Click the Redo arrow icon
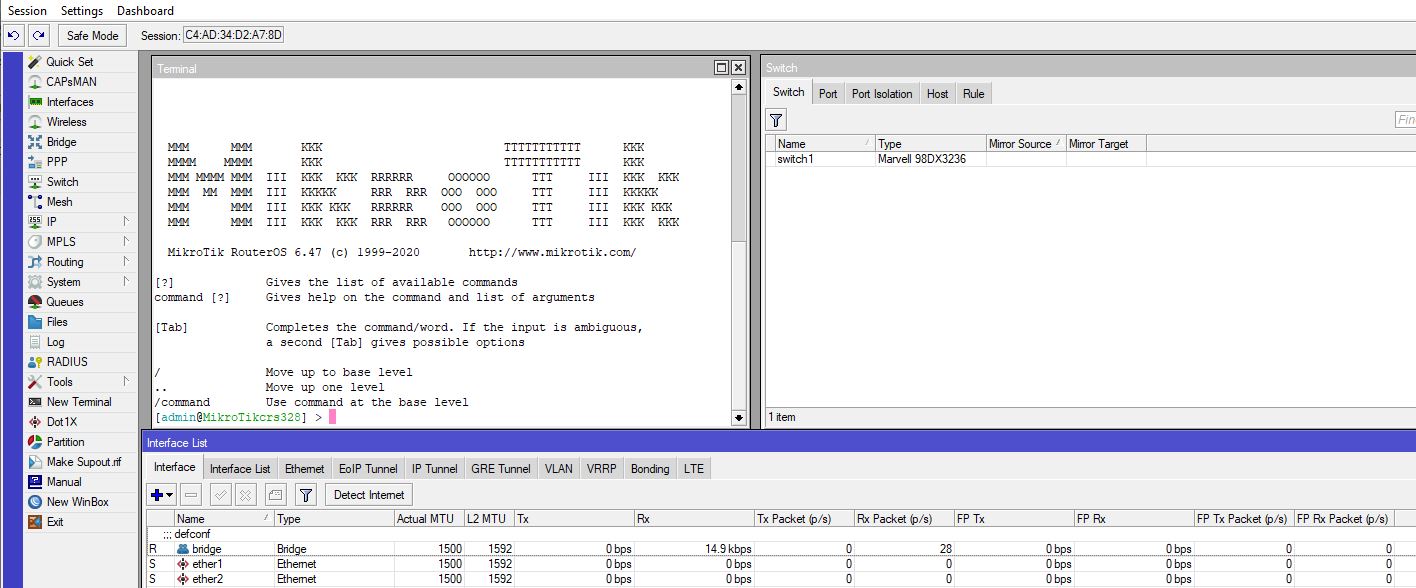Image resolution: width=1416 pixels, height=588 pixels. (x=38, y=36)
